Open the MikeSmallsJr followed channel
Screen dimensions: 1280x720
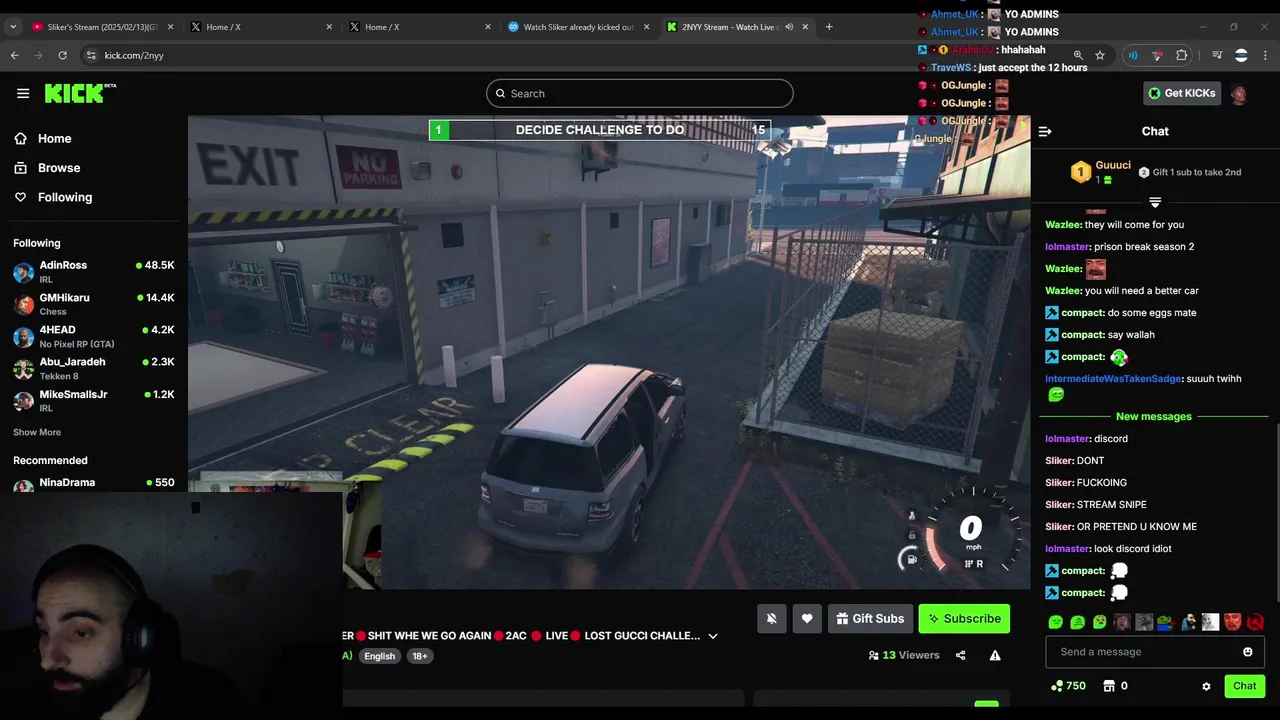coord(94,400)
